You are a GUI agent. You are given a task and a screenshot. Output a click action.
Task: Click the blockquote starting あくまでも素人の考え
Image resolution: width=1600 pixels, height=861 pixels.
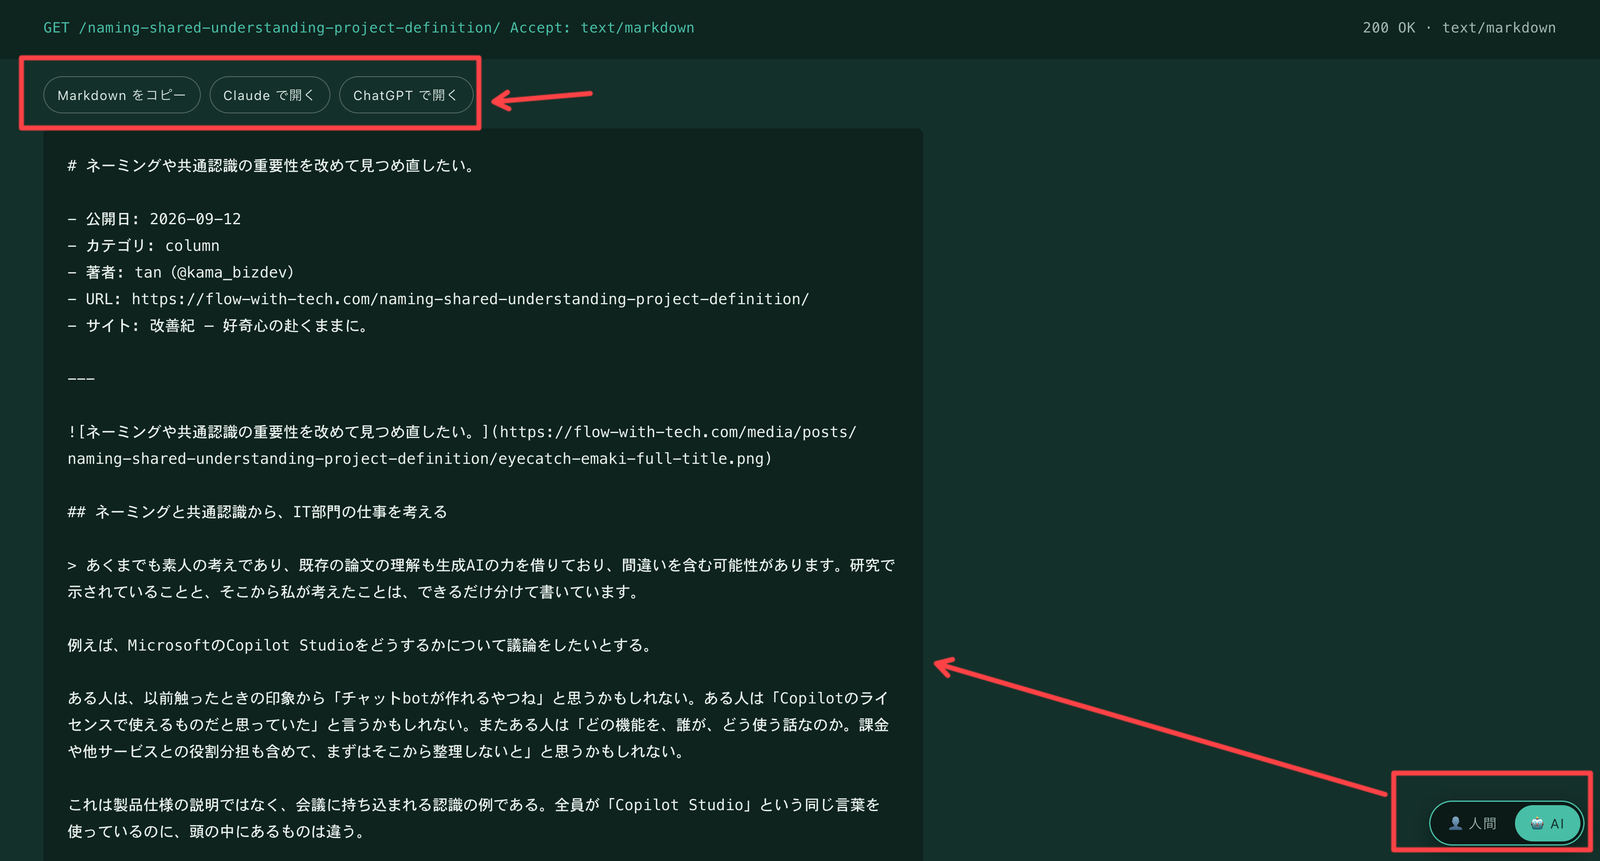481,578
